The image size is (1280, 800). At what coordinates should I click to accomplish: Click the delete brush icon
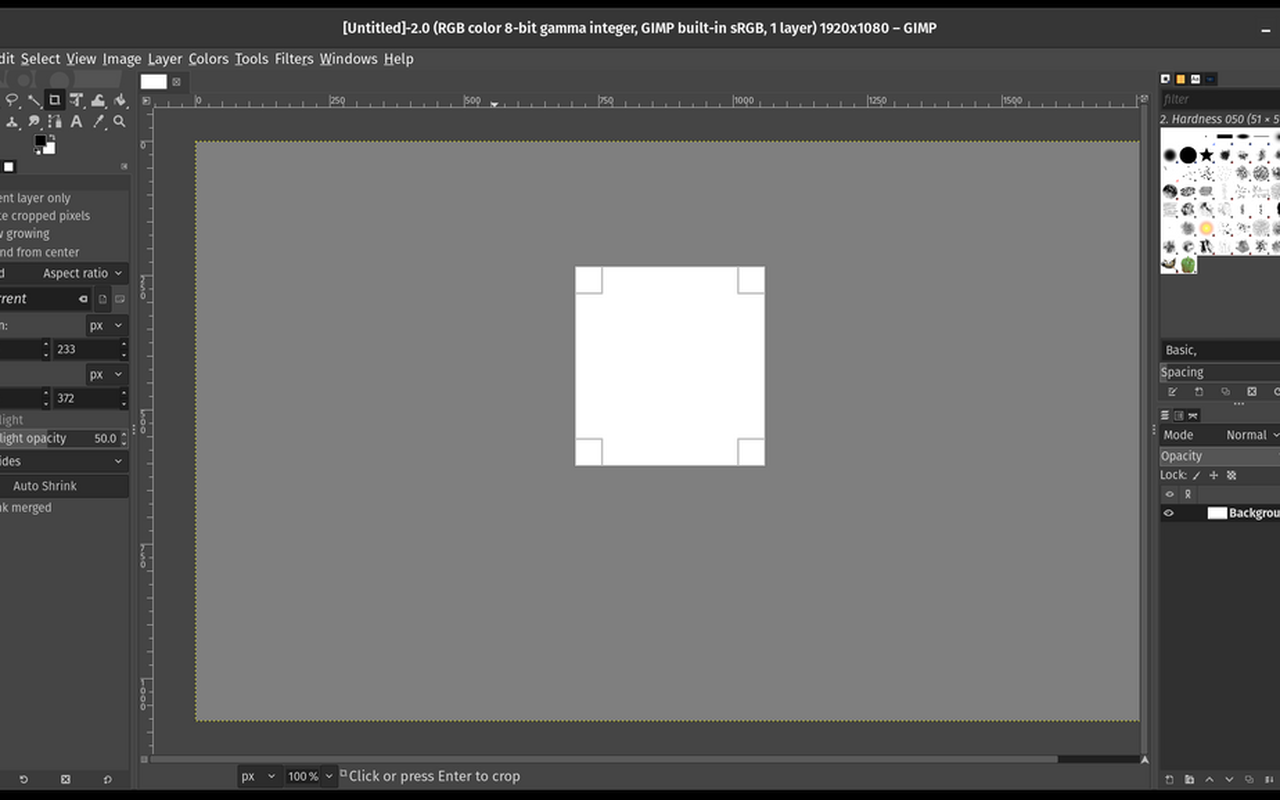click(x=1252, y=392)
